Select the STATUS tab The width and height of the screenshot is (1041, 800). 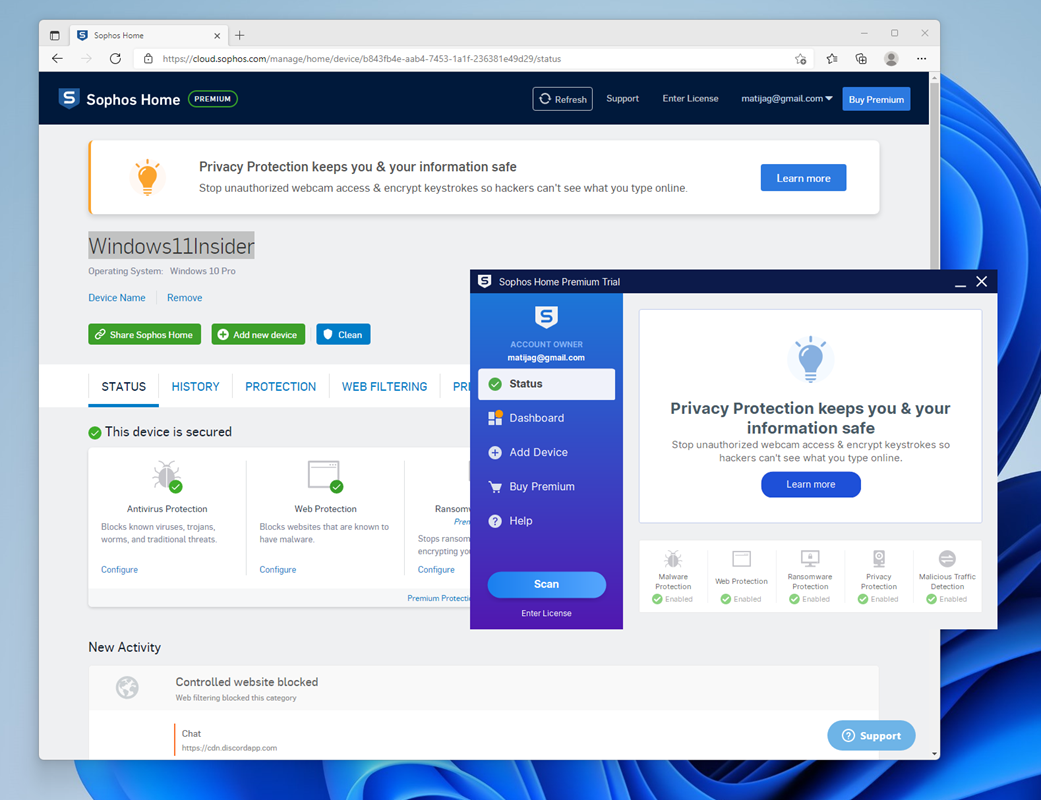coord(123,386)
